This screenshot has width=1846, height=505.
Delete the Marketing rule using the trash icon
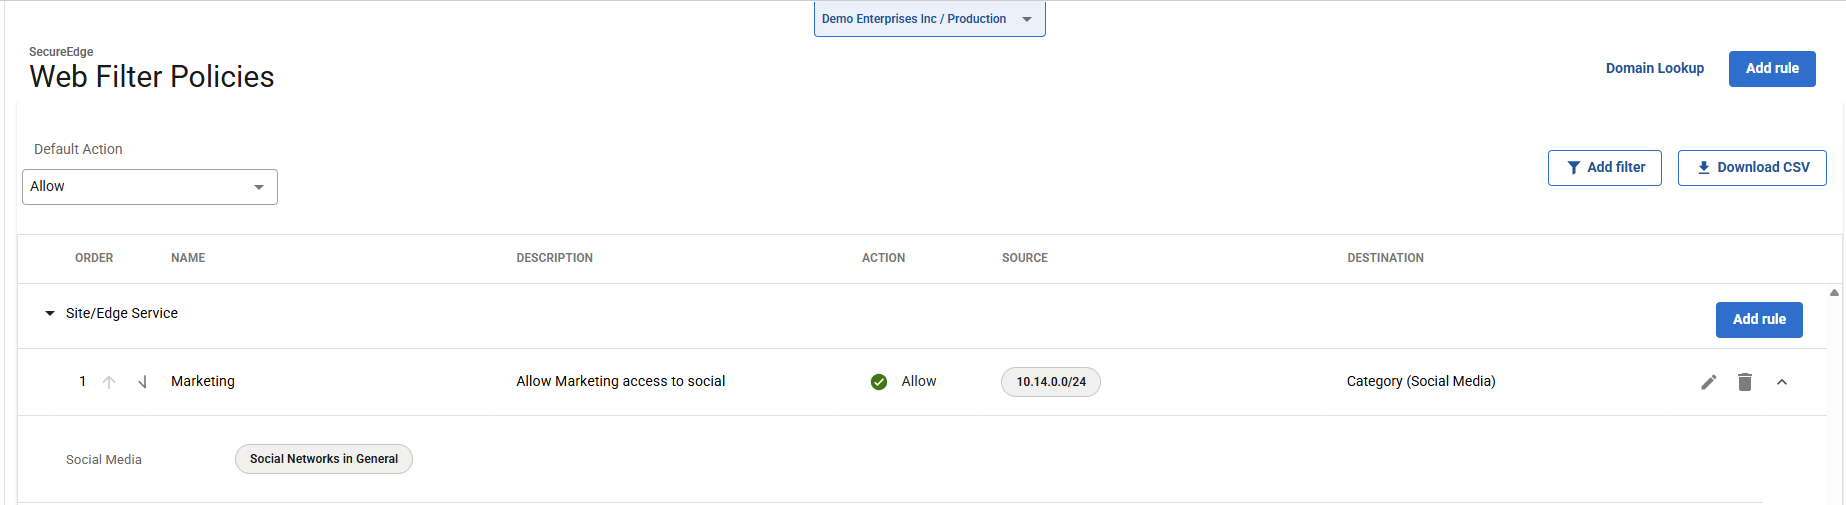[x=1744, y=382]
